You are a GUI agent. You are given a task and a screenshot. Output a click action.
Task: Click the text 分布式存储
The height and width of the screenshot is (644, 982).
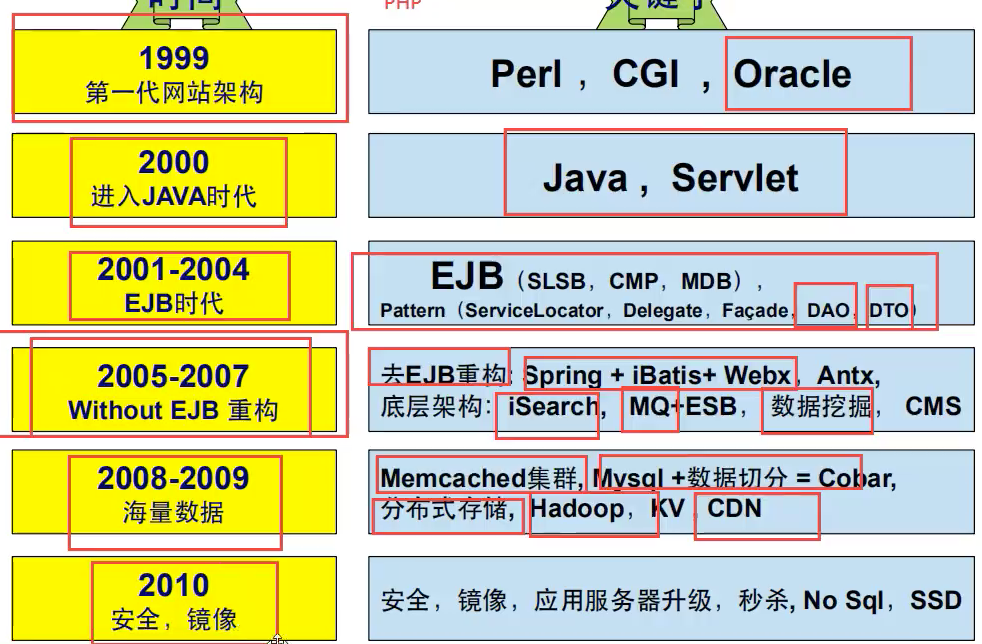(x=444, y=509)
